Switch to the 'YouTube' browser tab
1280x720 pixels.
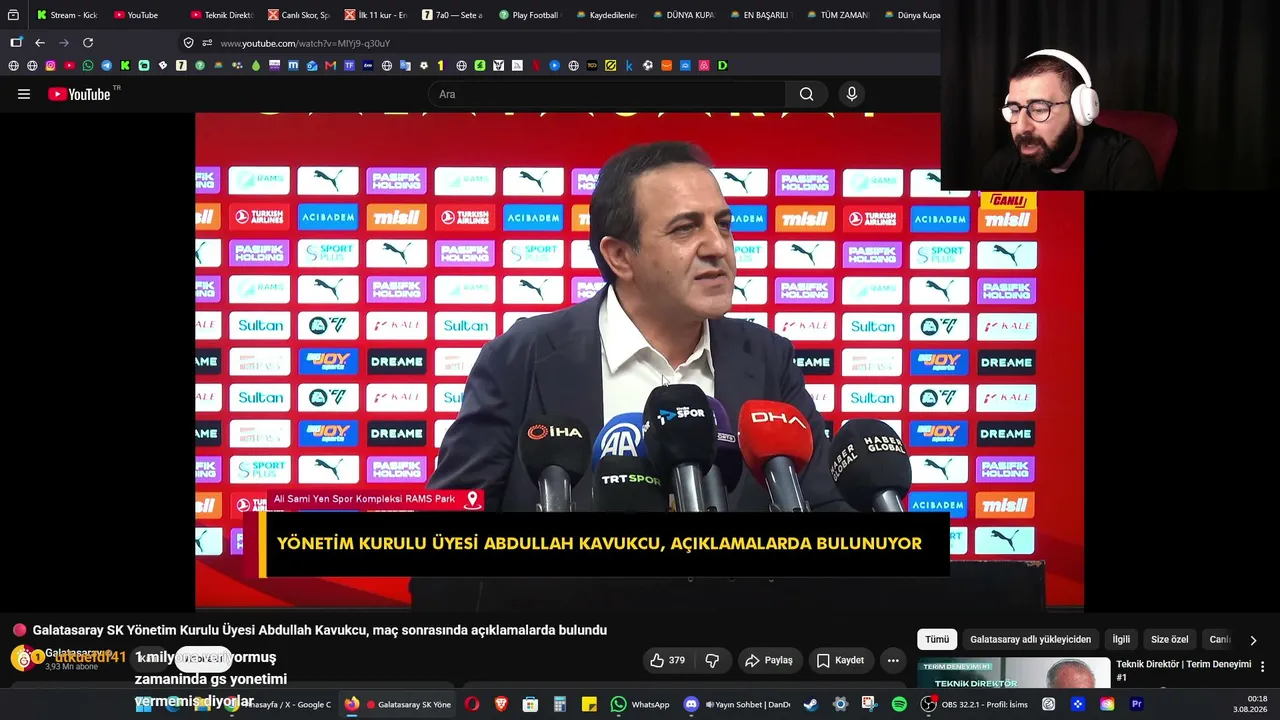point(143,15)
